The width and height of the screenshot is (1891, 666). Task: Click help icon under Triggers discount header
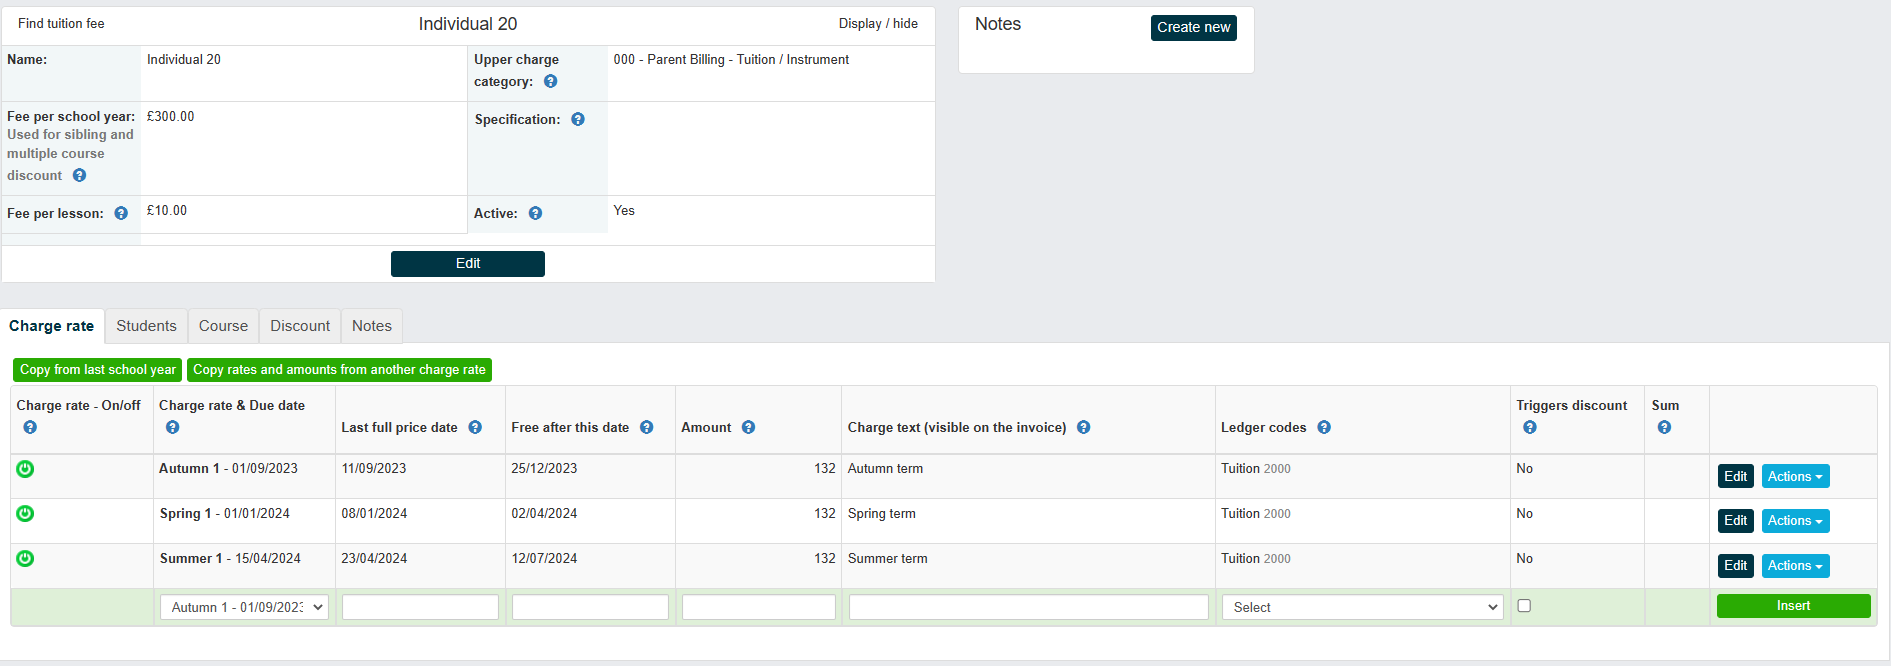[1529, 427]
